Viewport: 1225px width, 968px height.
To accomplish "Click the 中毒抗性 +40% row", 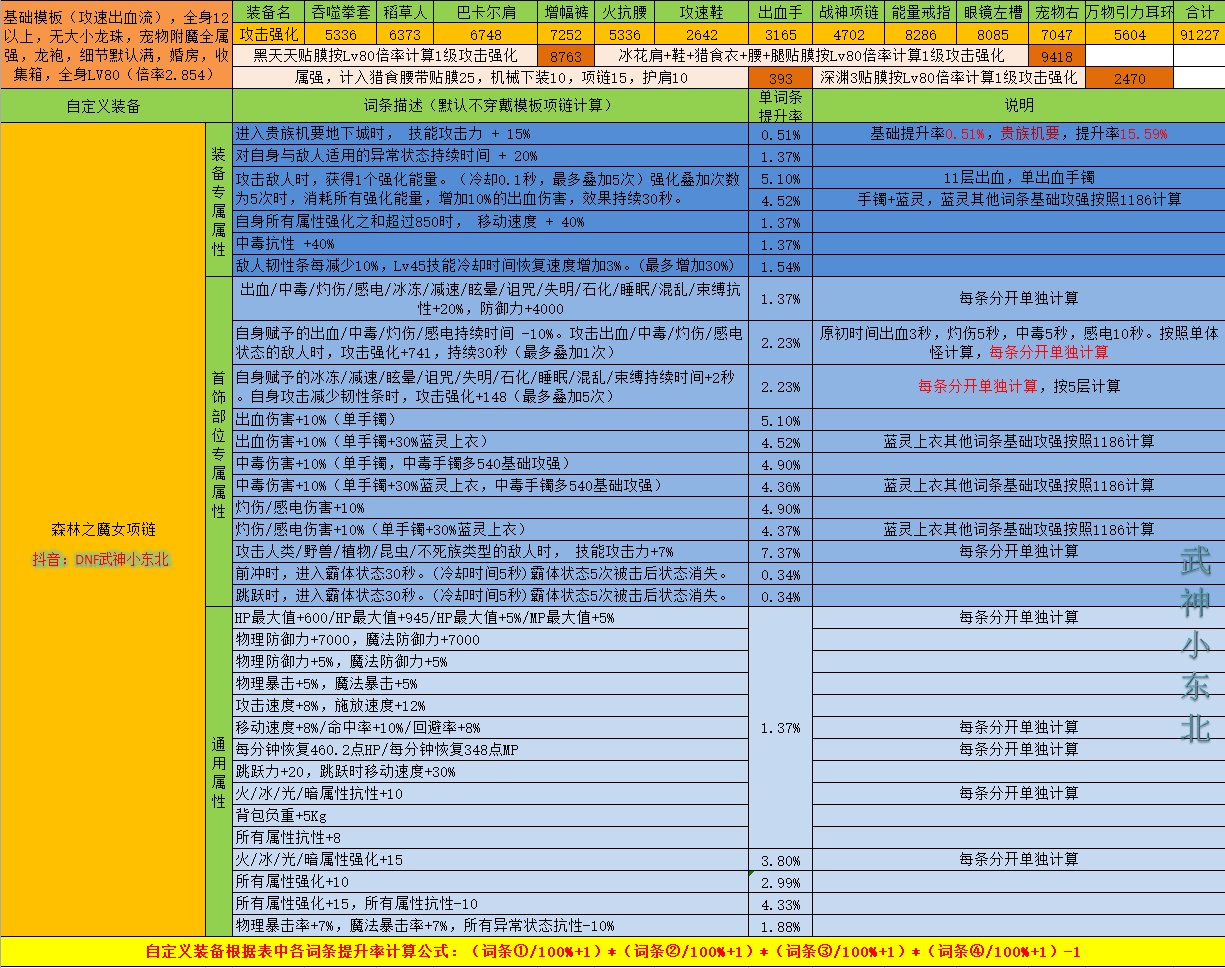I will [490, 245].
